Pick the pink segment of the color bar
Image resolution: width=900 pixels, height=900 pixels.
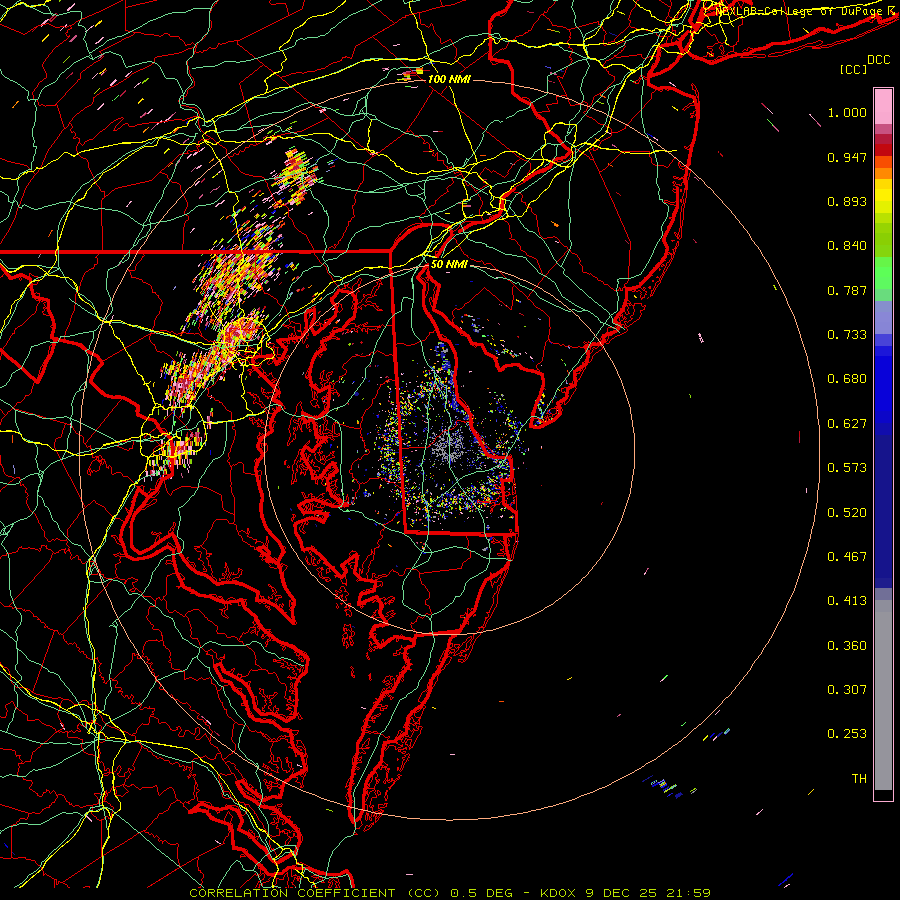point(883,107)
